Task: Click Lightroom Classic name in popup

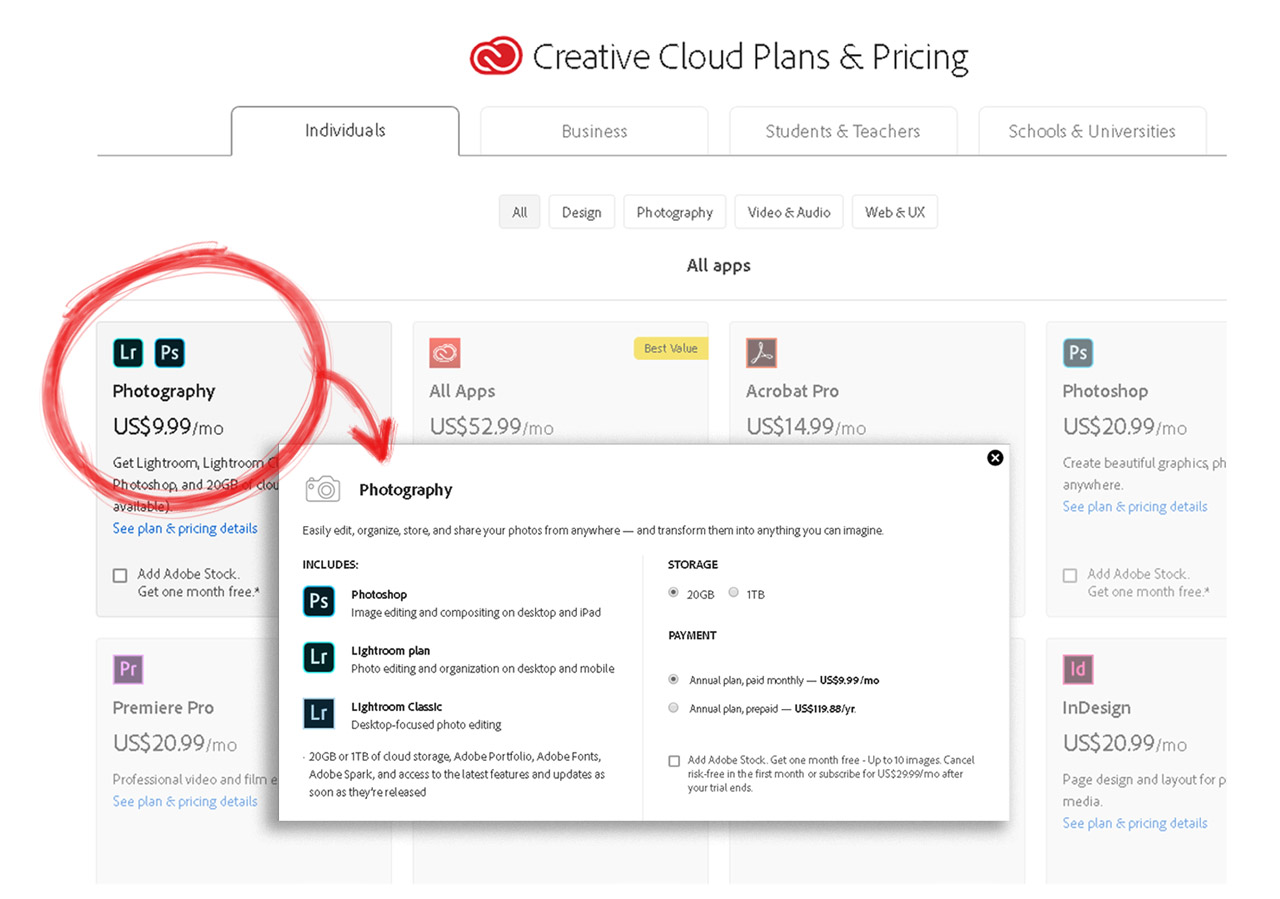Action: coord(396,706)
